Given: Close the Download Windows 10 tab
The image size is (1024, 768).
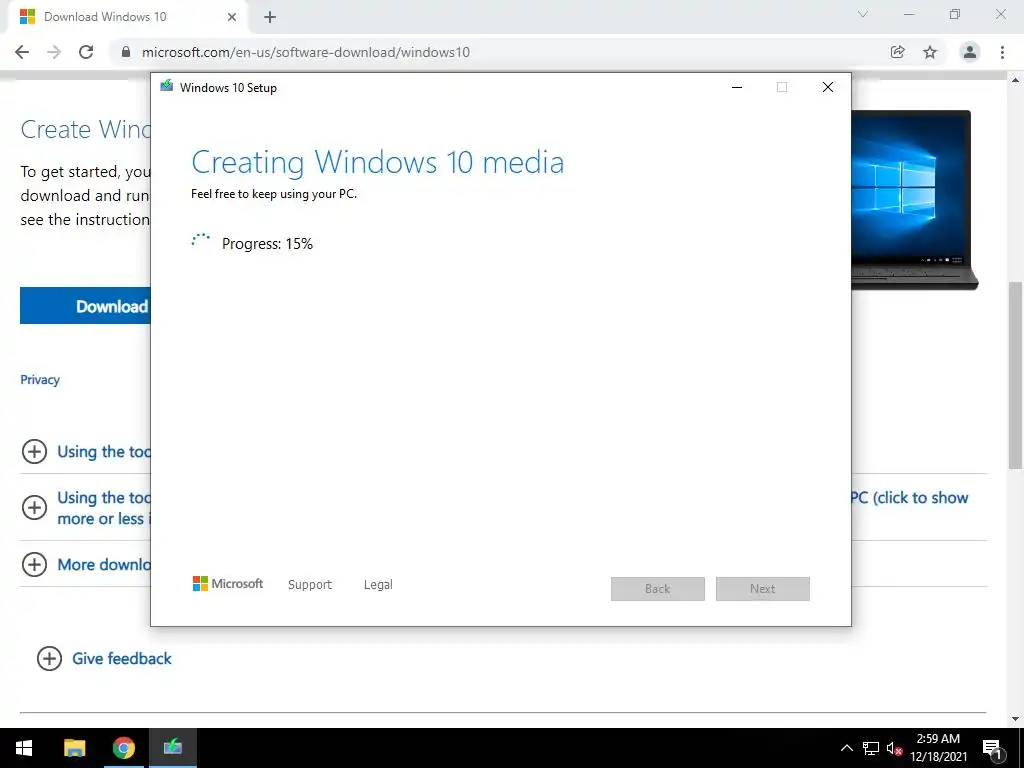Looking at the screenshot, I should tap(232, 17).
